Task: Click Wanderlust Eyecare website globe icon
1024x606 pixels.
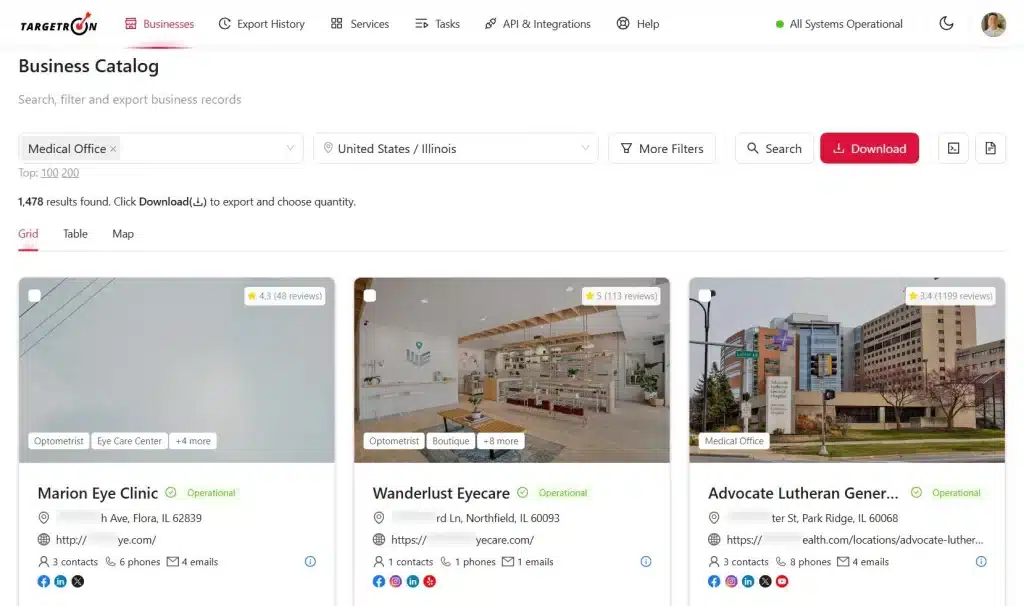Action: (379, 540)
